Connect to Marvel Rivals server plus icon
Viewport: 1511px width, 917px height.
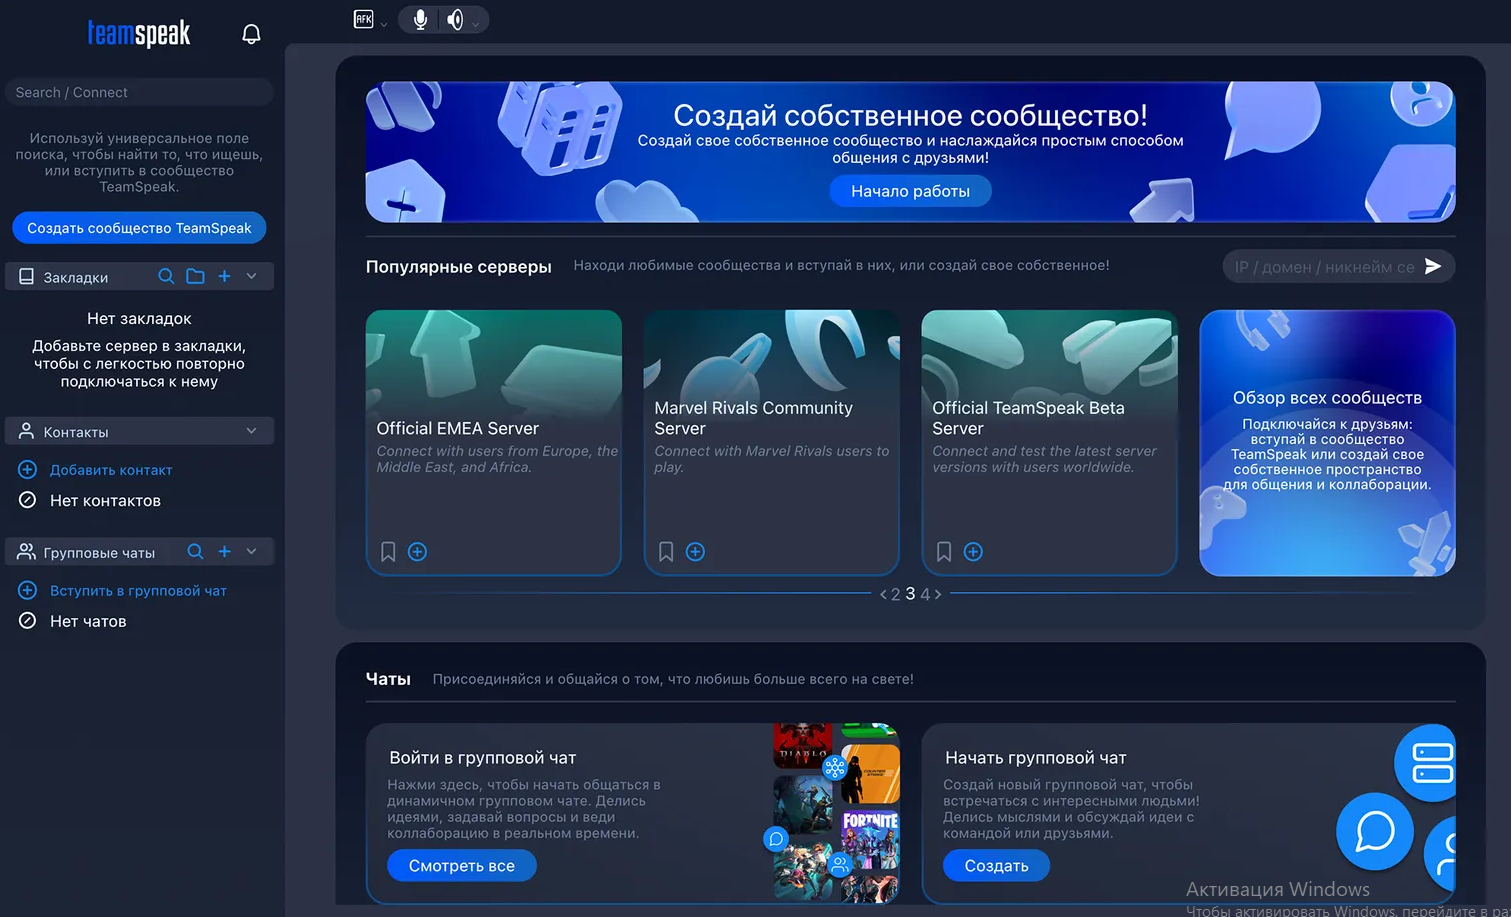click(x=696, y=552)
